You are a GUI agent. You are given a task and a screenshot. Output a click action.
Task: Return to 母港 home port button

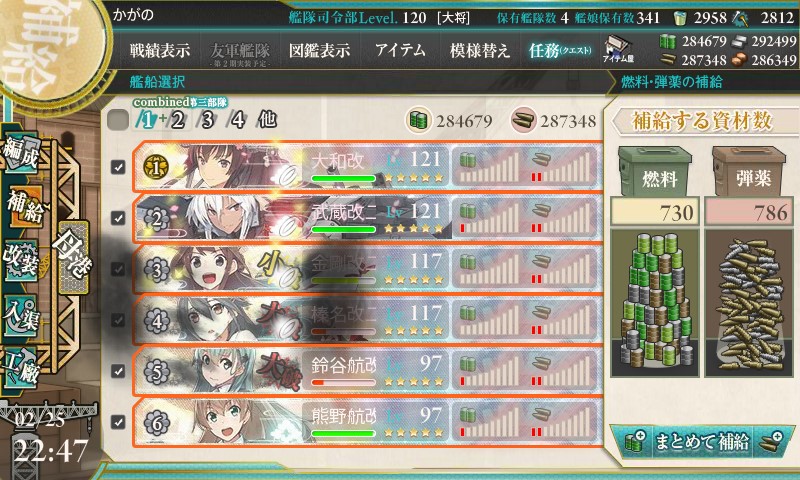coord(73,258)
